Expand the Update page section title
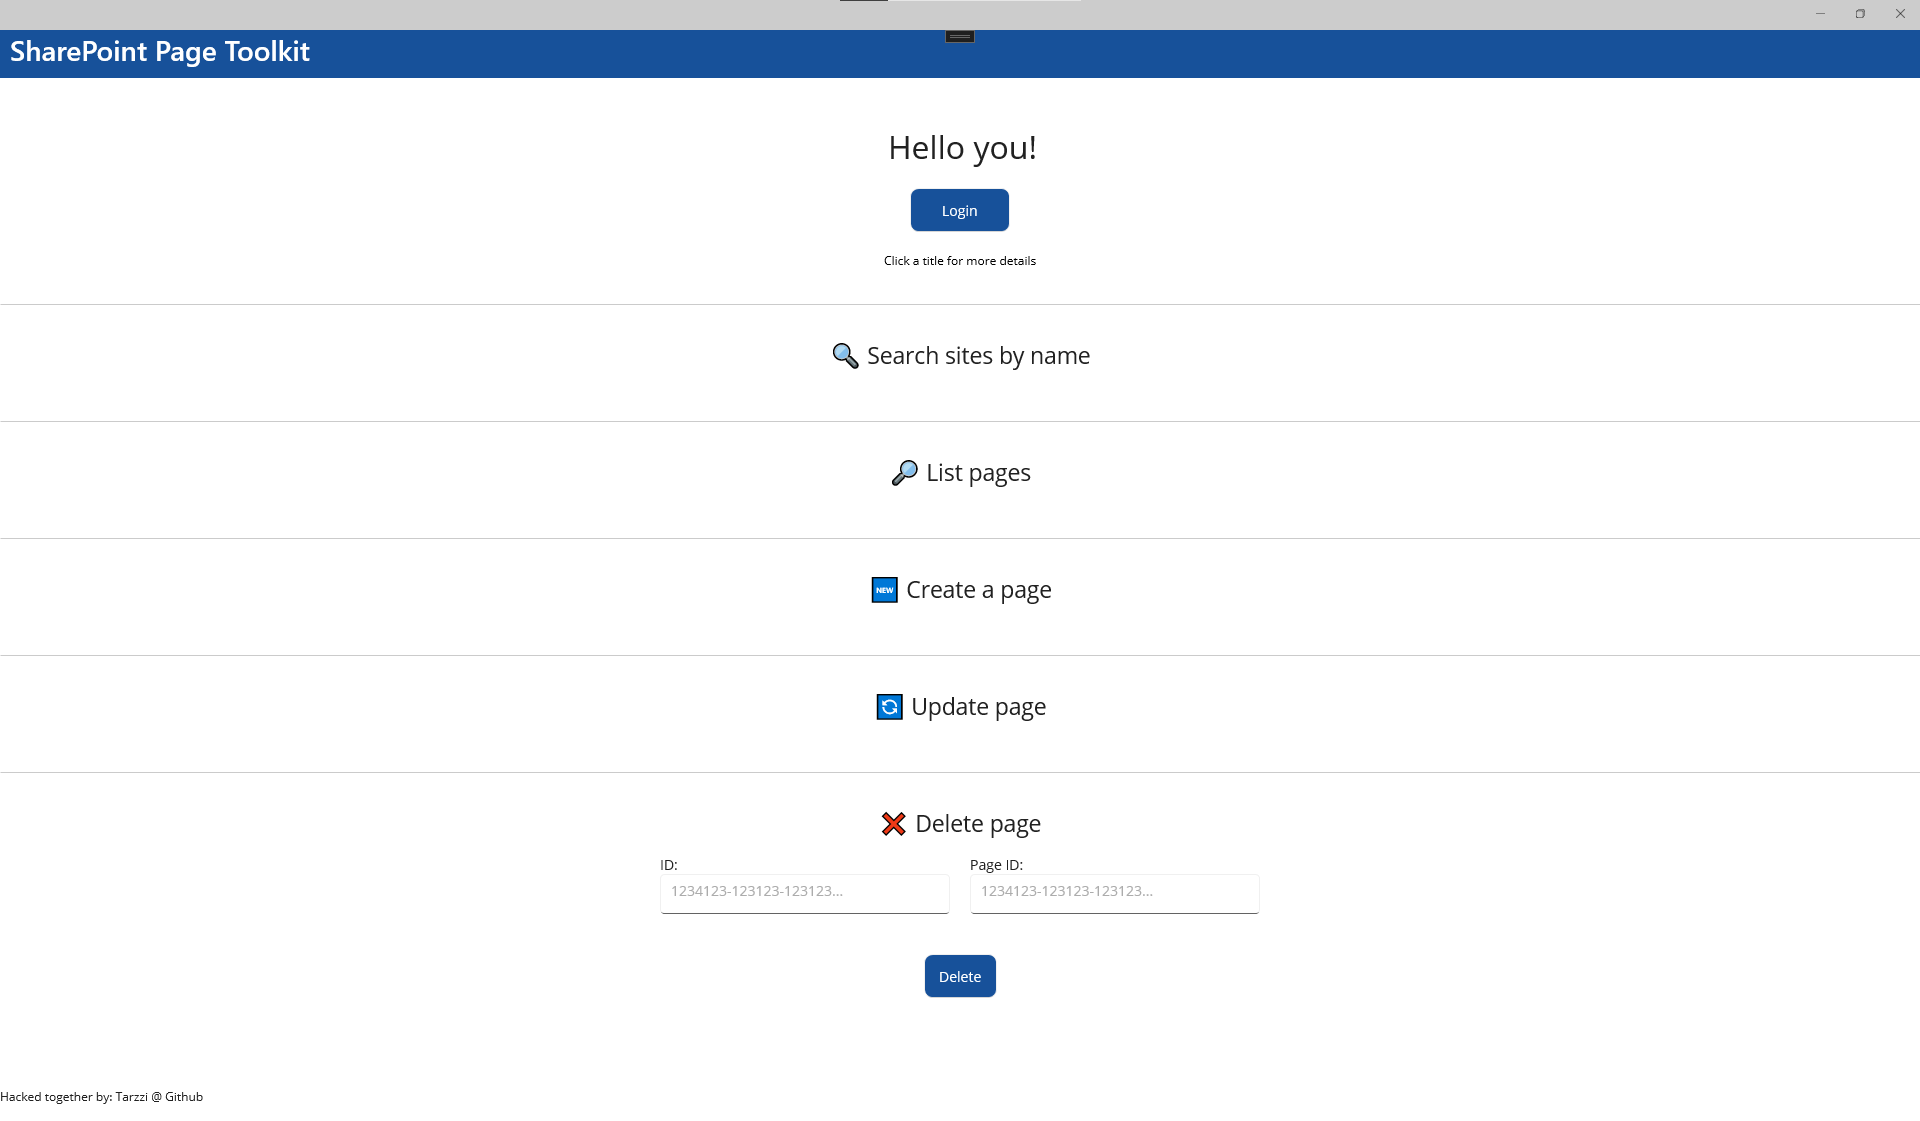The height and width of the screenshot is (1121, 1920). pyautogui.click(x=978, y=707)
